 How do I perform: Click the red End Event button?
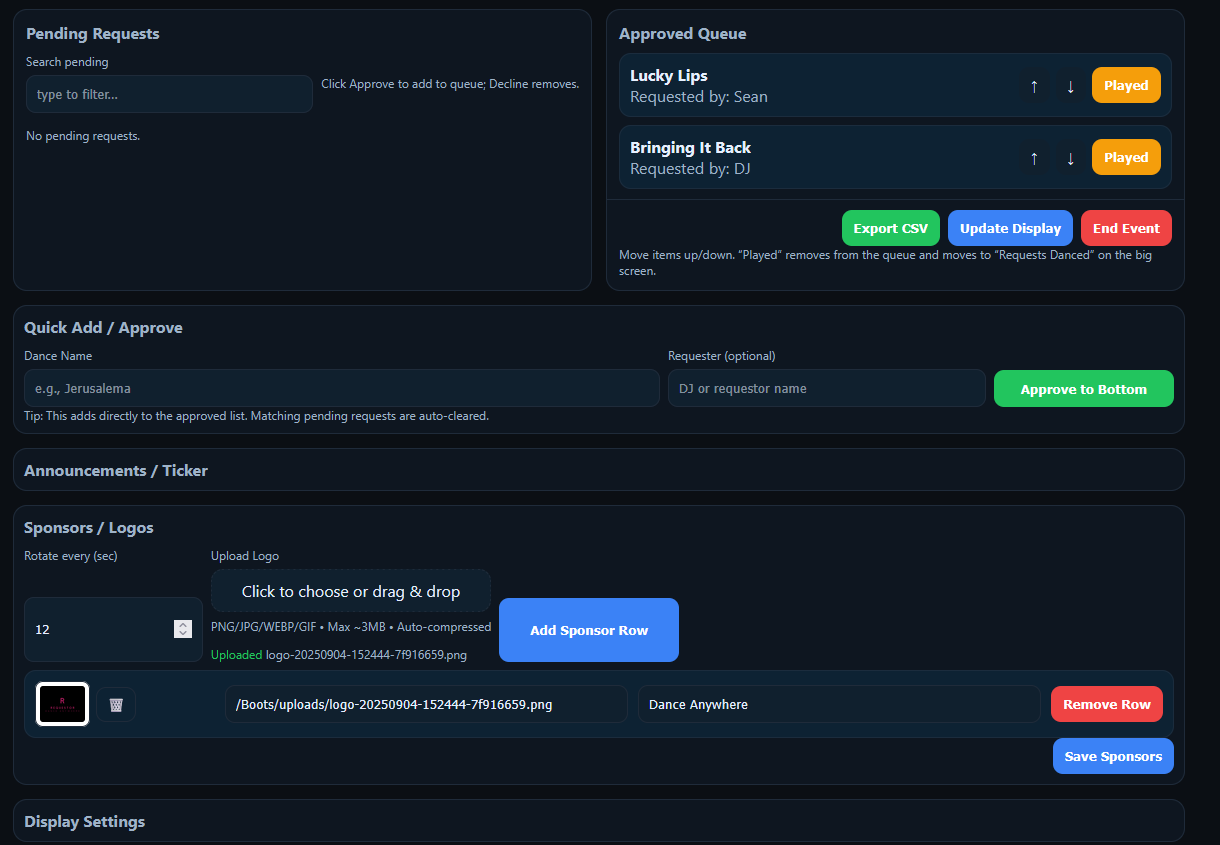pyautogui.click(x=1125, y=228)
